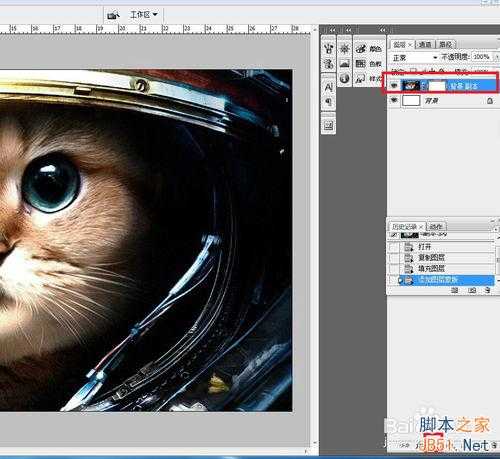Screen dimensions: 500x459
Task: Toggle visibility of the Background layer
Action: [394, 100]
